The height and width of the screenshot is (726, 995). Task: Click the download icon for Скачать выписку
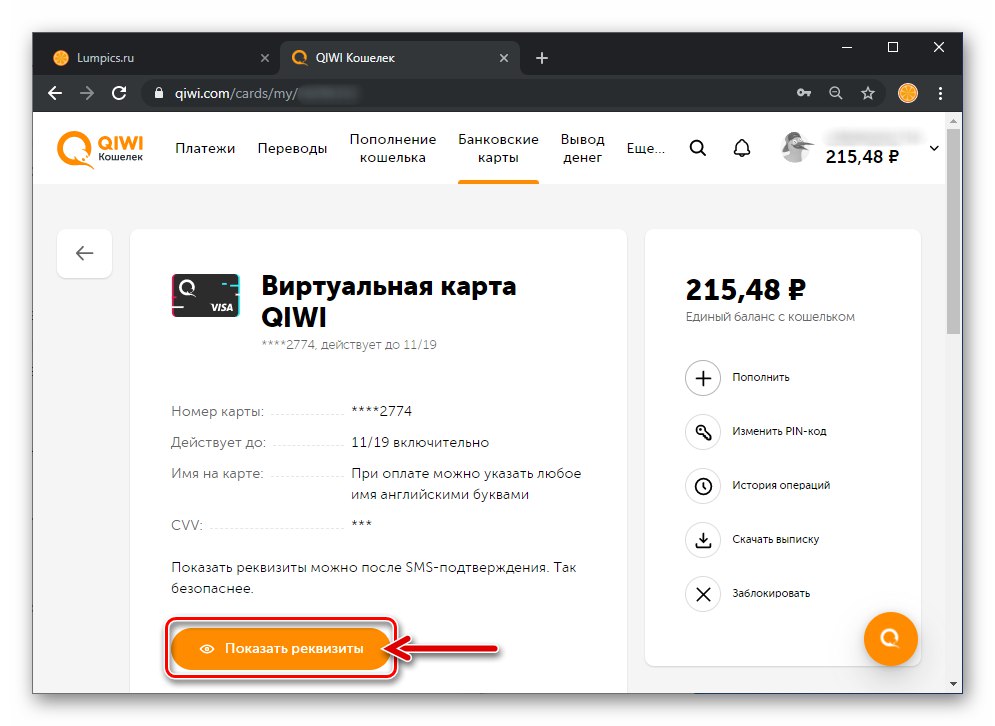pyautogui.click(x=702, y=540)
